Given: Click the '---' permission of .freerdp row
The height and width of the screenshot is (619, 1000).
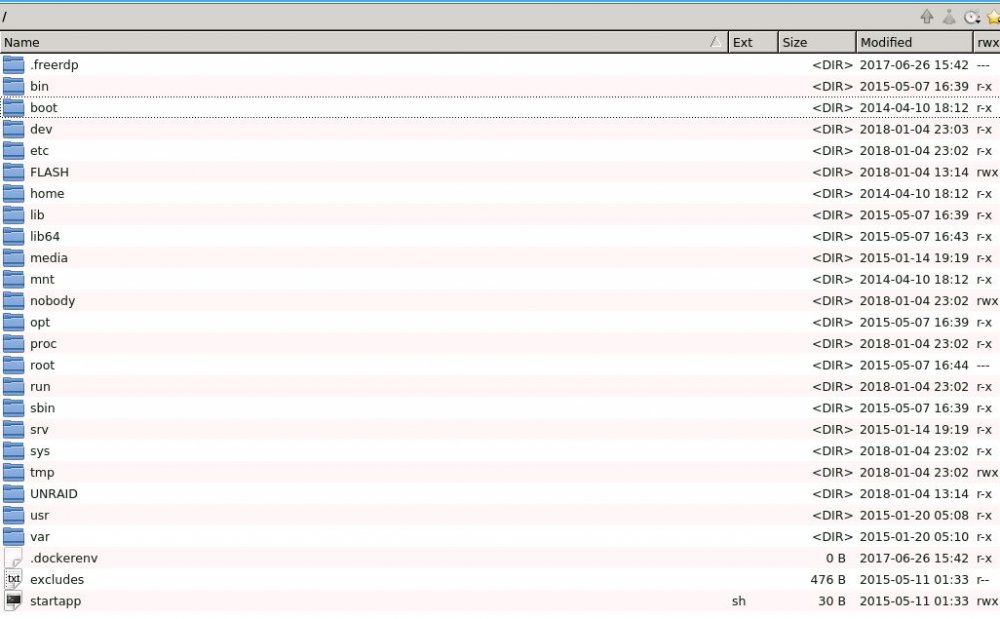Looking at the screenshot, I should coord(983,64).
